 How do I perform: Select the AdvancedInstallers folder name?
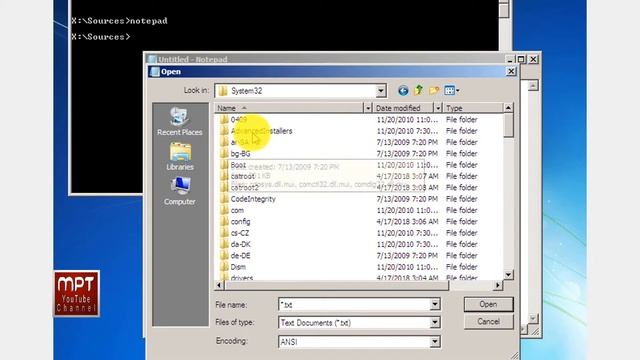pos(261,131)
